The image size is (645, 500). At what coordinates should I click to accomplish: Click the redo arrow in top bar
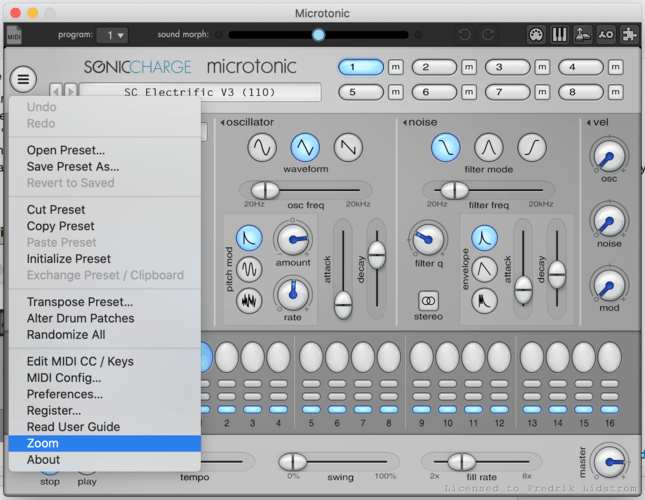pos(488,35)
